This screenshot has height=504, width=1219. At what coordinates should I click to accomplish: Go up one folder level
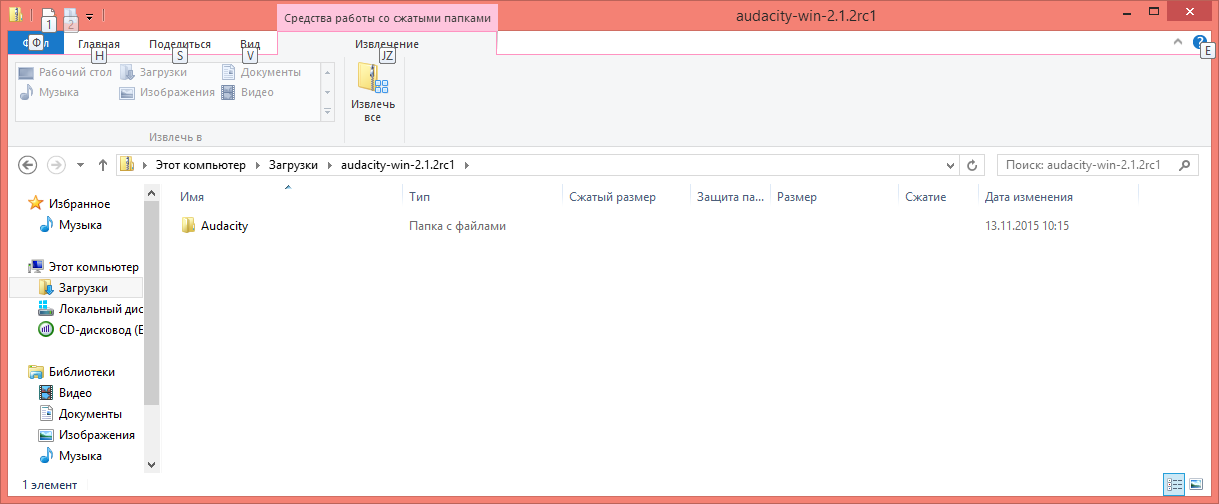[102, 165]
